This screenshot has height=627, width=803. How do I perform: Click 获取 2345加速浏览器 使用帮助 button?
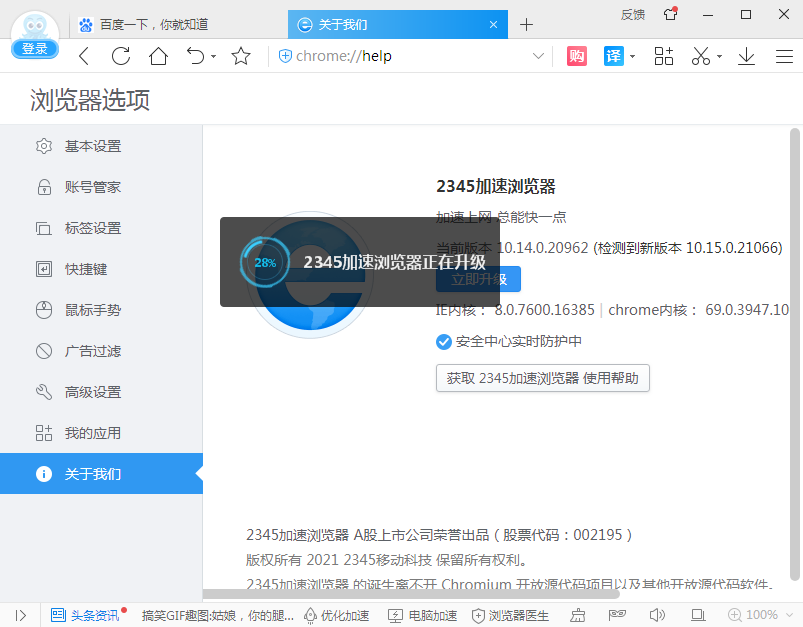point(543,378)
